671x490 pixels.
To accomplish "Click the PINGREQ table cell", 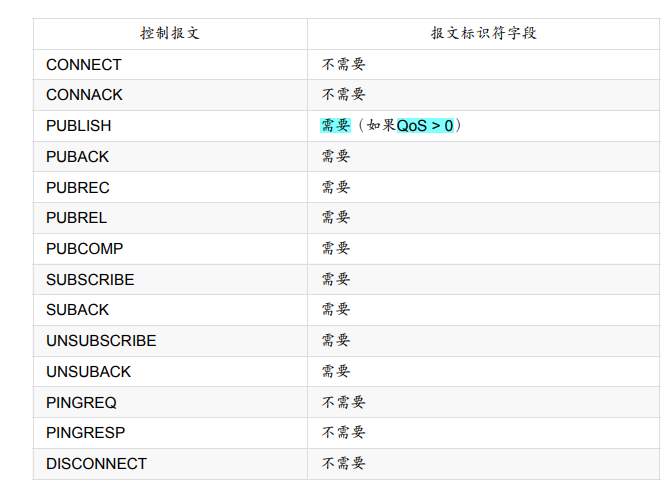I will 81,403.
